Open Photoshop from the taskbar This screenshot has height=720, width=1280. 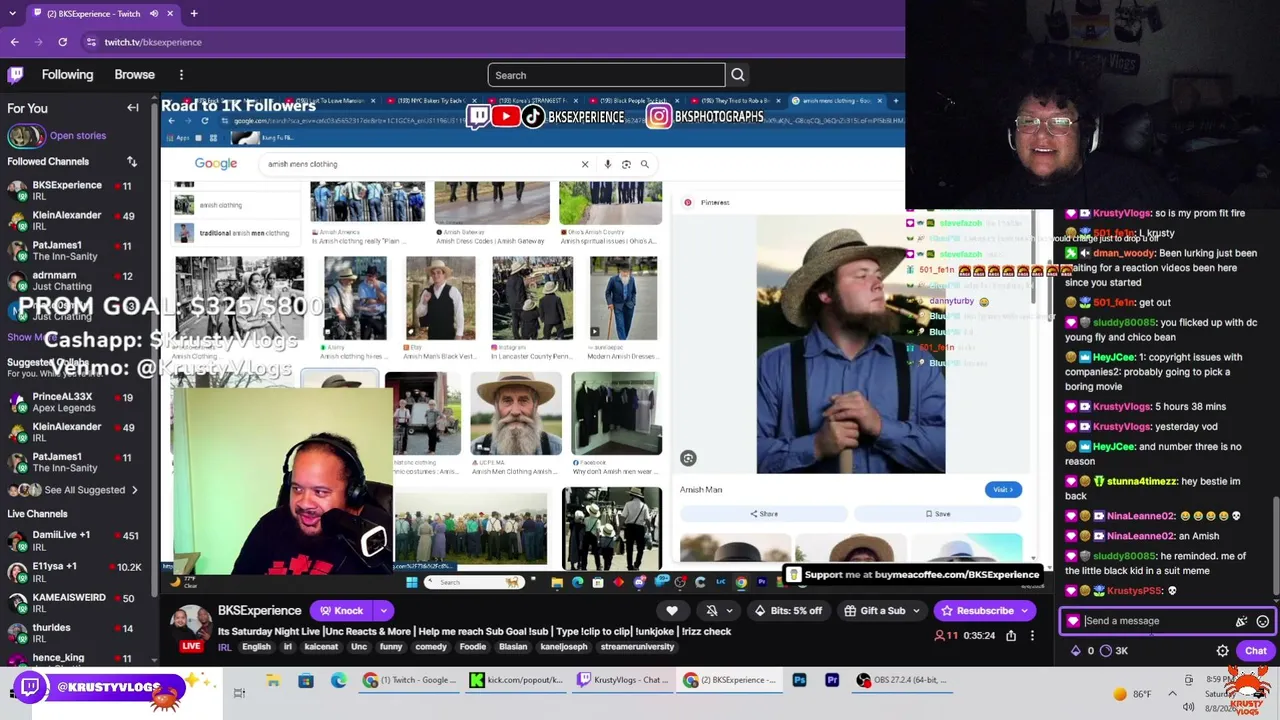point(799,680)
